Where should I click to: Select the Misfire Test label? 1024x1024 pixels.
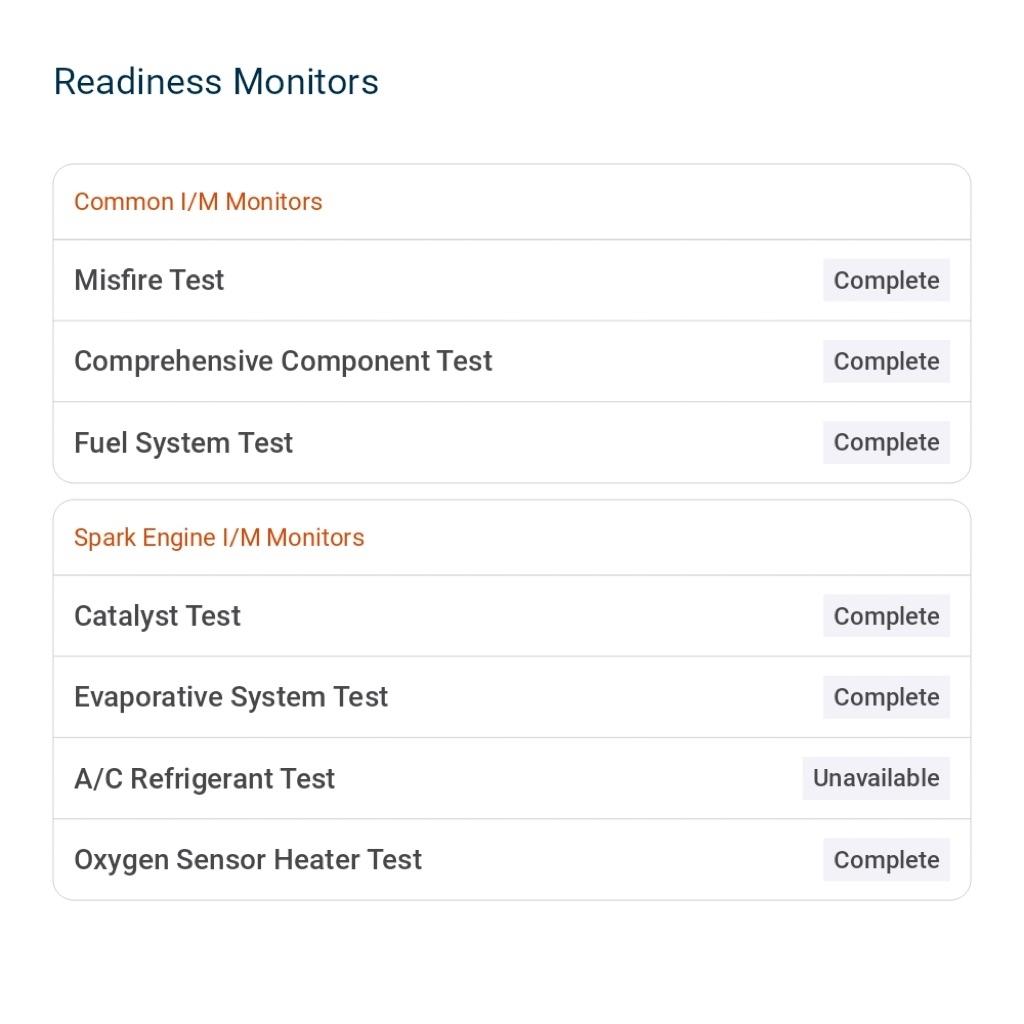[149, 280]
